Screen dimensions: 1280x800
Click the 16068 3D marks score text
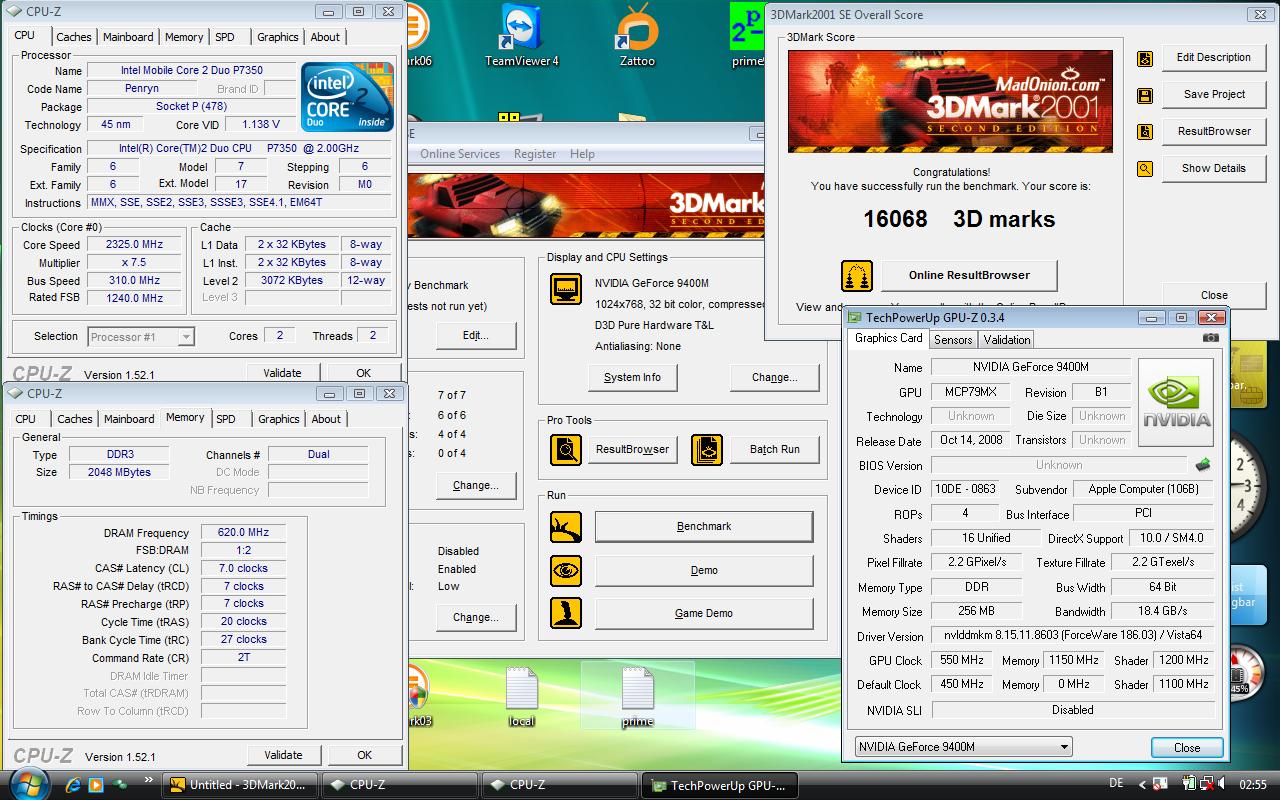point(959,219)
